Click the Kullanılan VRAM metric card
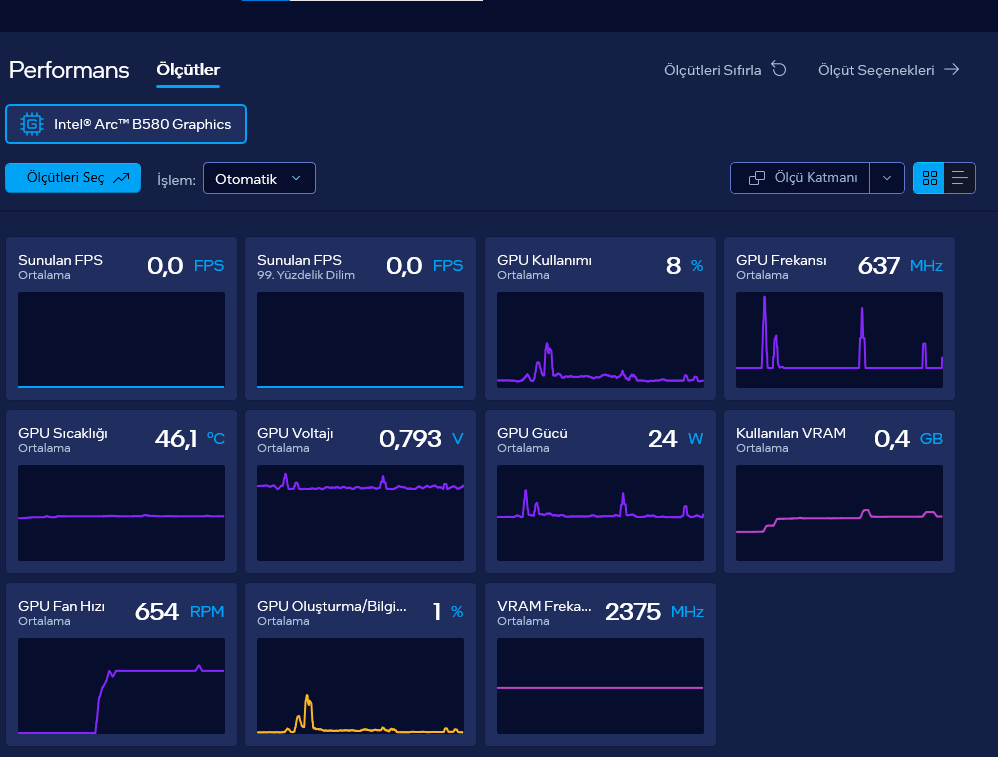This screenshot has height=757, width=998. coord(839,491)
